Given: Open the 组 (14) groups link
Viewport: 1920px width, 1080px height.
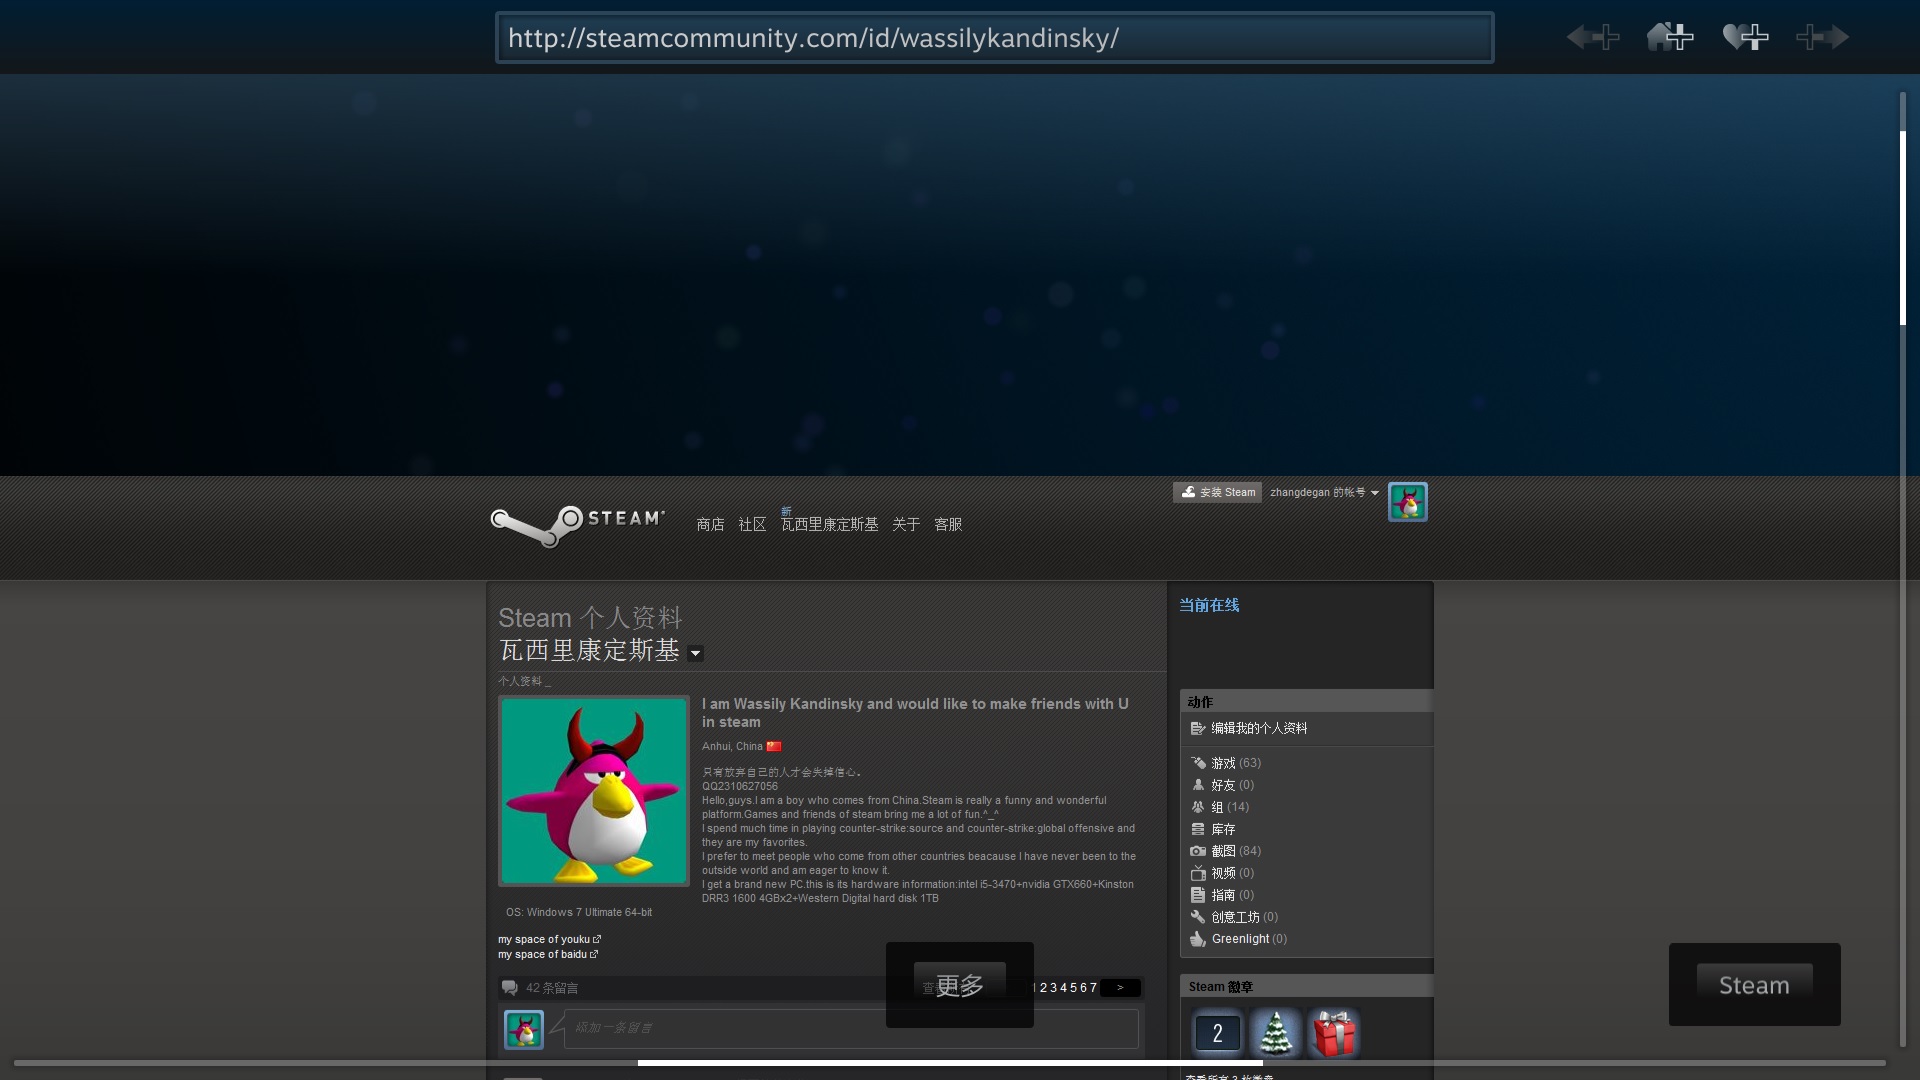Looking at the screenshot, I should coord(1230,807).
